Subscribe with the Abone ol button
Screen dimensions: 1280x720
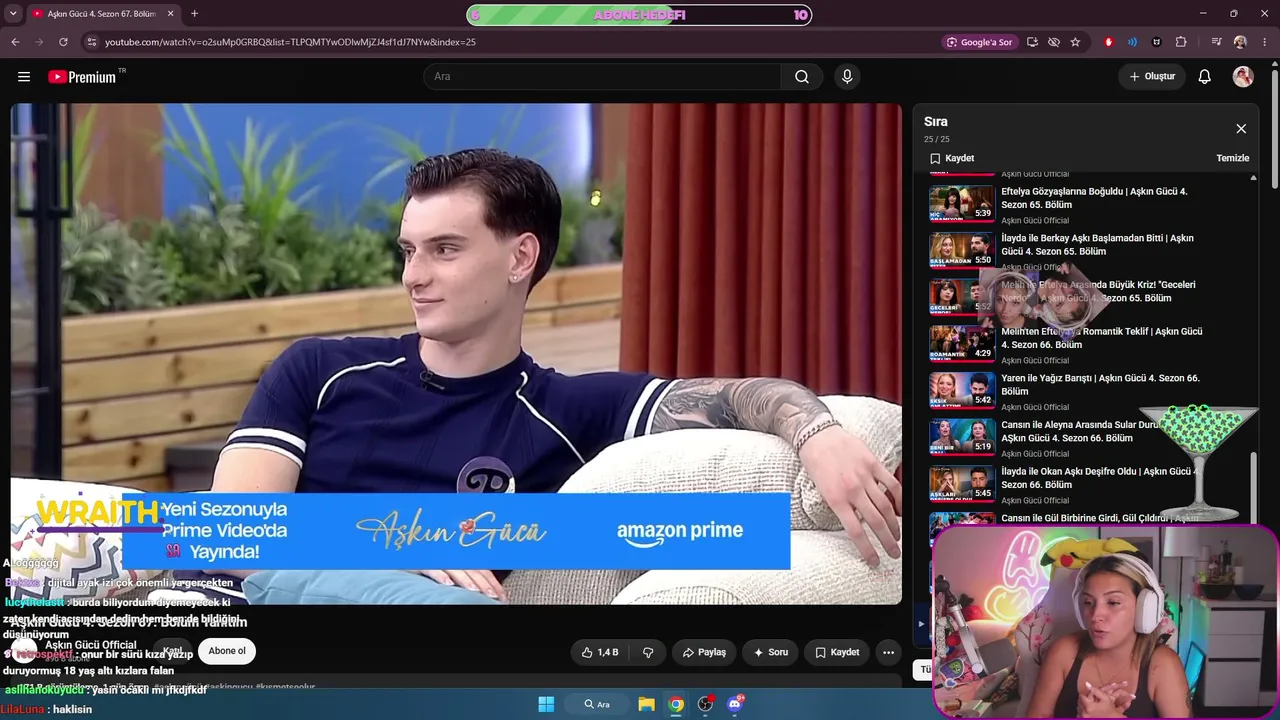tap(227, 651)
